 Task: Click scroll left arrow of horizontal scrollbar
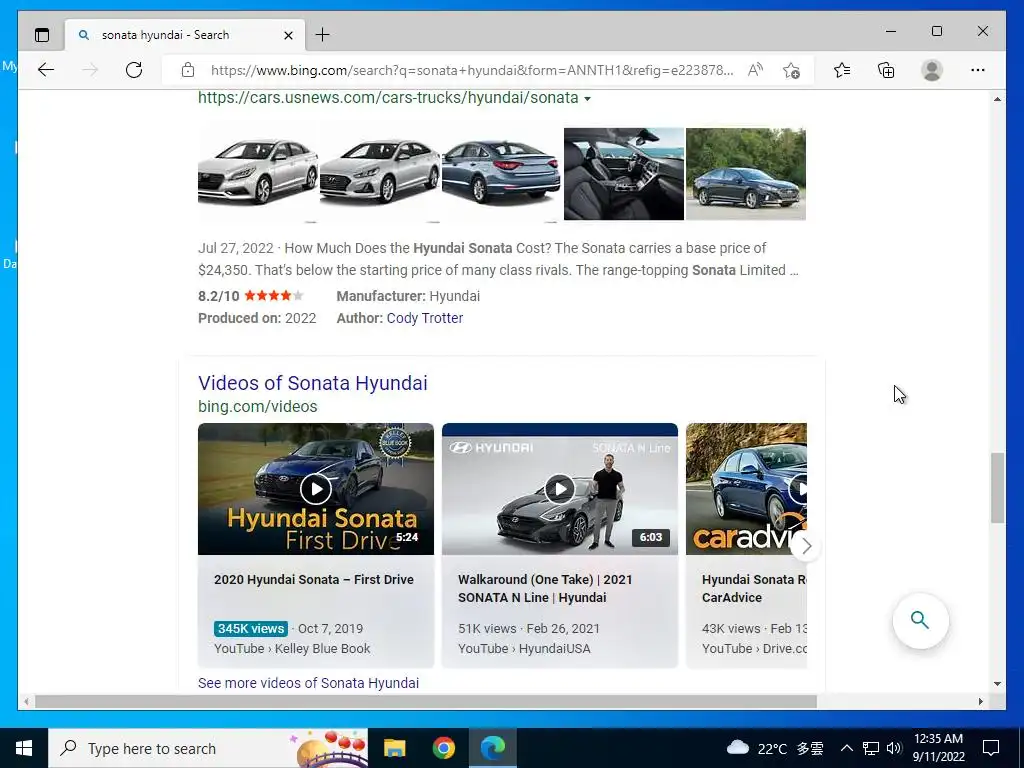click(x=25, y=701)
